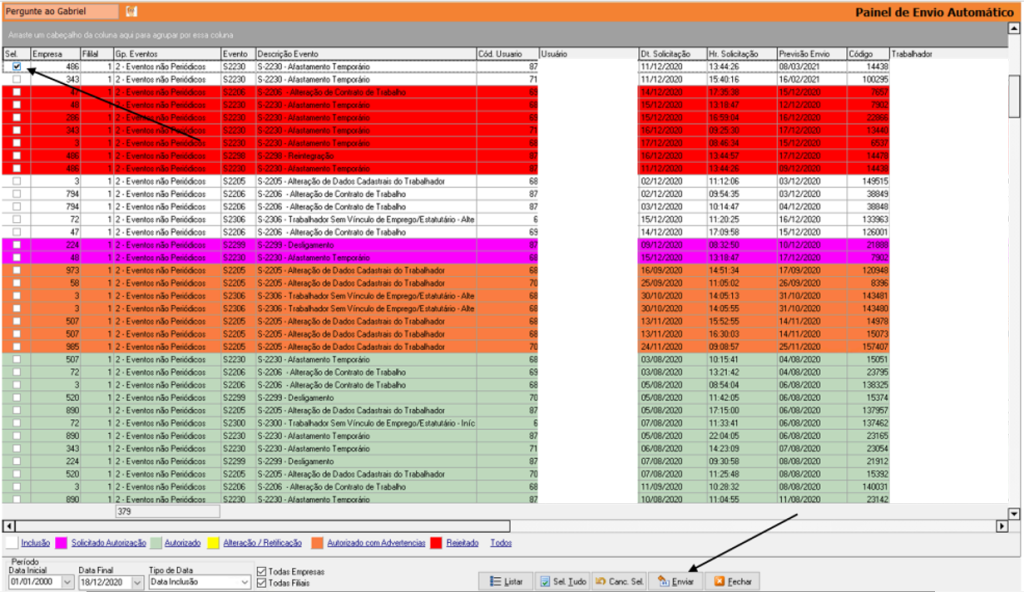Click the S-2300 Trabalhador Sem Vínculo description cell

tap(366, 423)
